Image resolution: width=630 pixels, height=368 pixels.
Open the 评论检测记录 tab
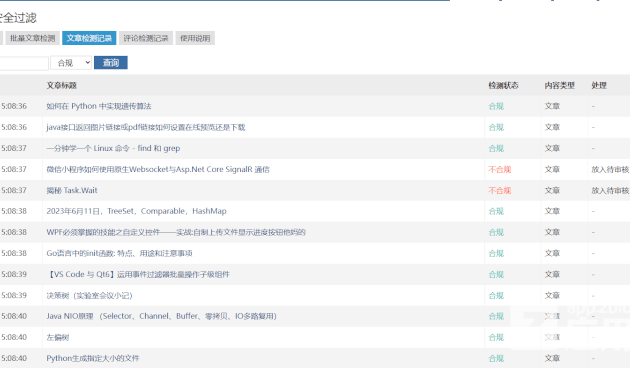coord(146,38)
